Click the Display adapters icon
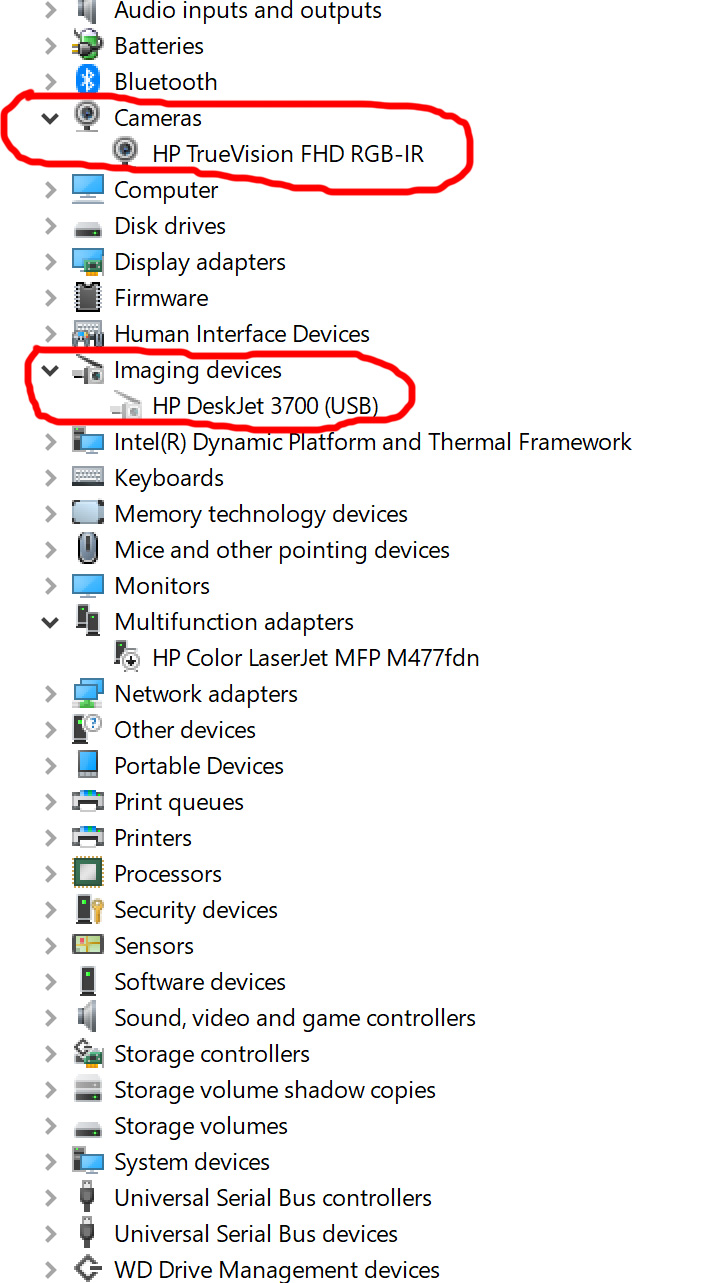Image resolution: width=707 pixels, height=1283 pixels. [88, 261]
